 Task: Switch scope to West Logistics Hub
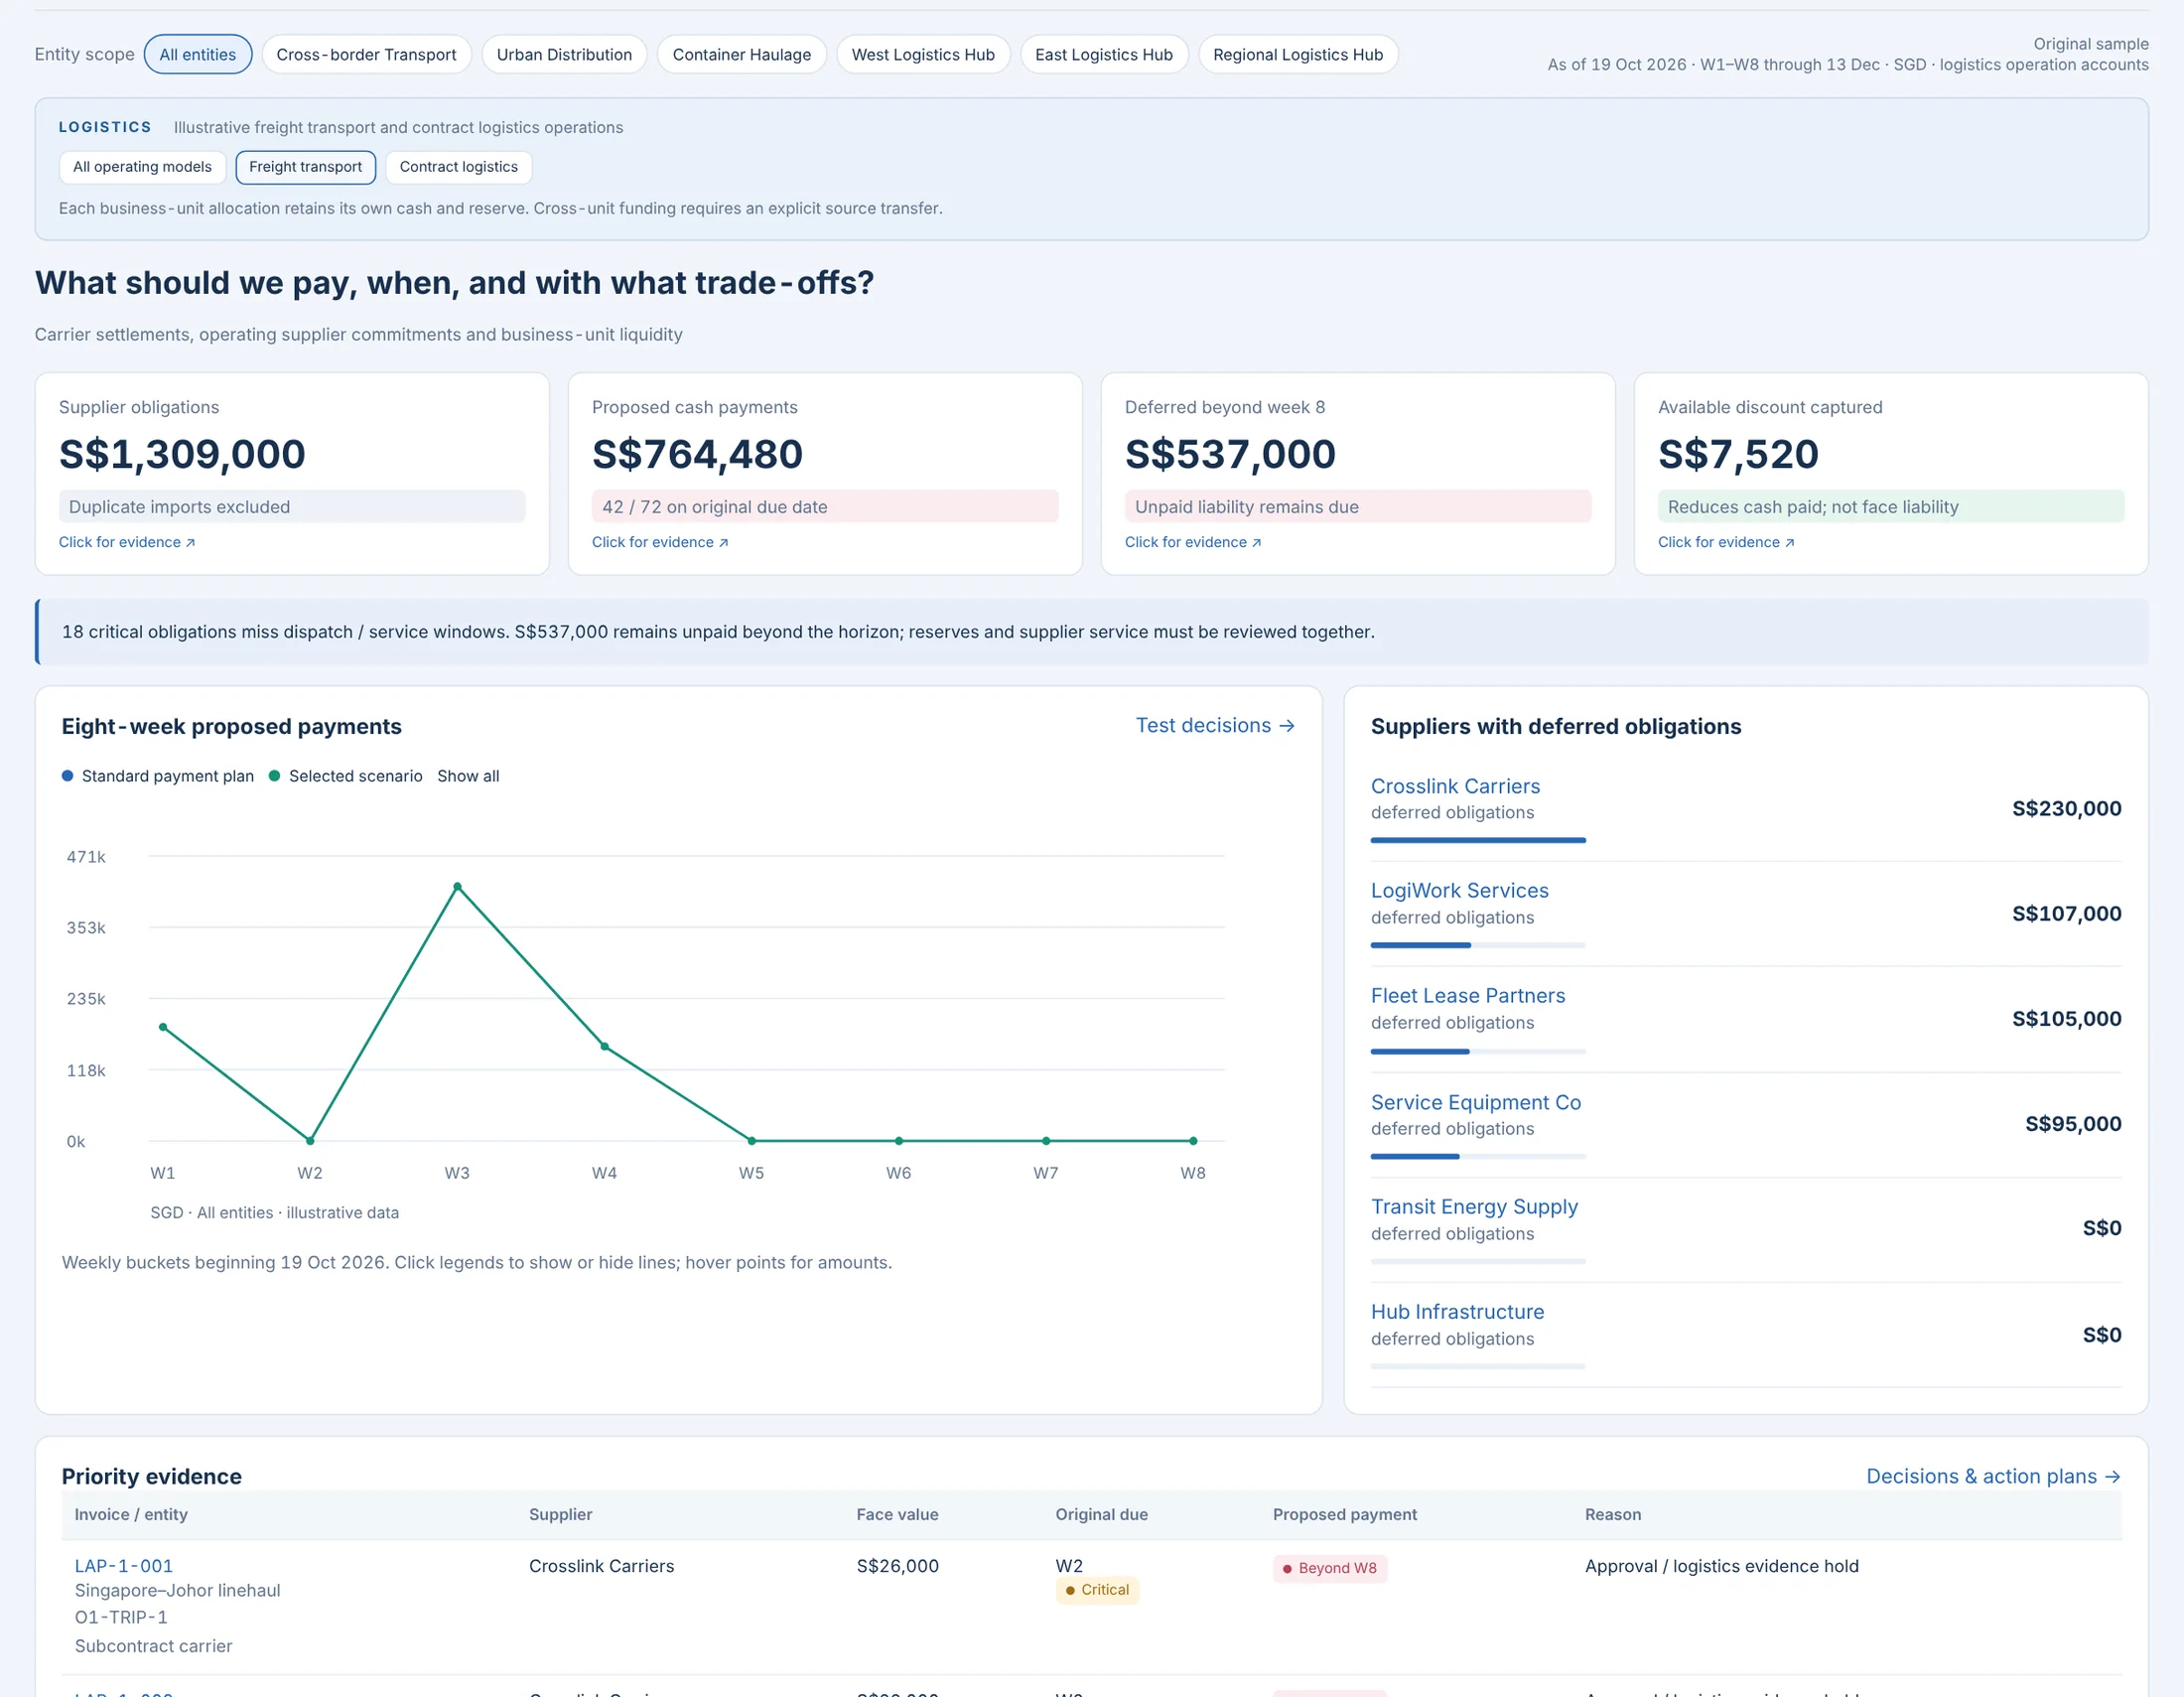click(x=922, y=54)
